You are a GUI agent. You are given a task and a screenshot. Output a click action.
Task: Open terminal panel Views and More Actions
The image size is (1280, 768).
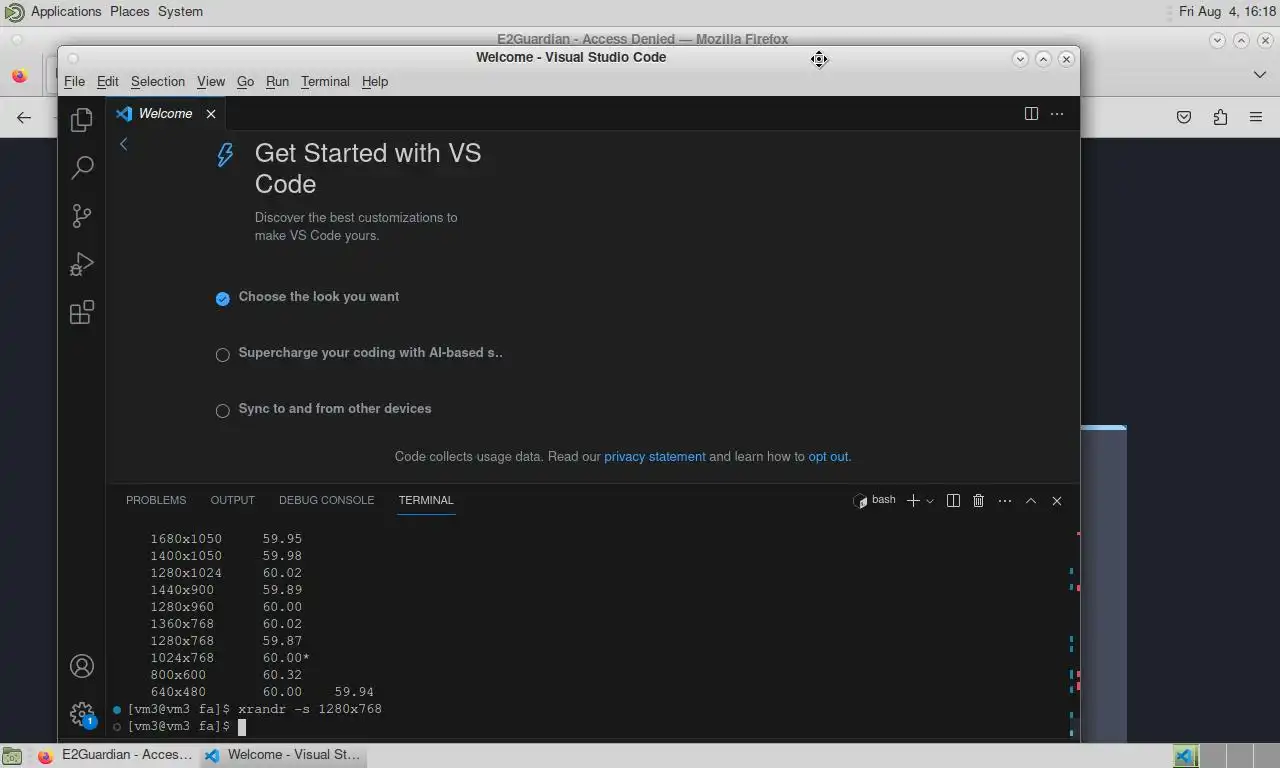tap(1005, 501)
